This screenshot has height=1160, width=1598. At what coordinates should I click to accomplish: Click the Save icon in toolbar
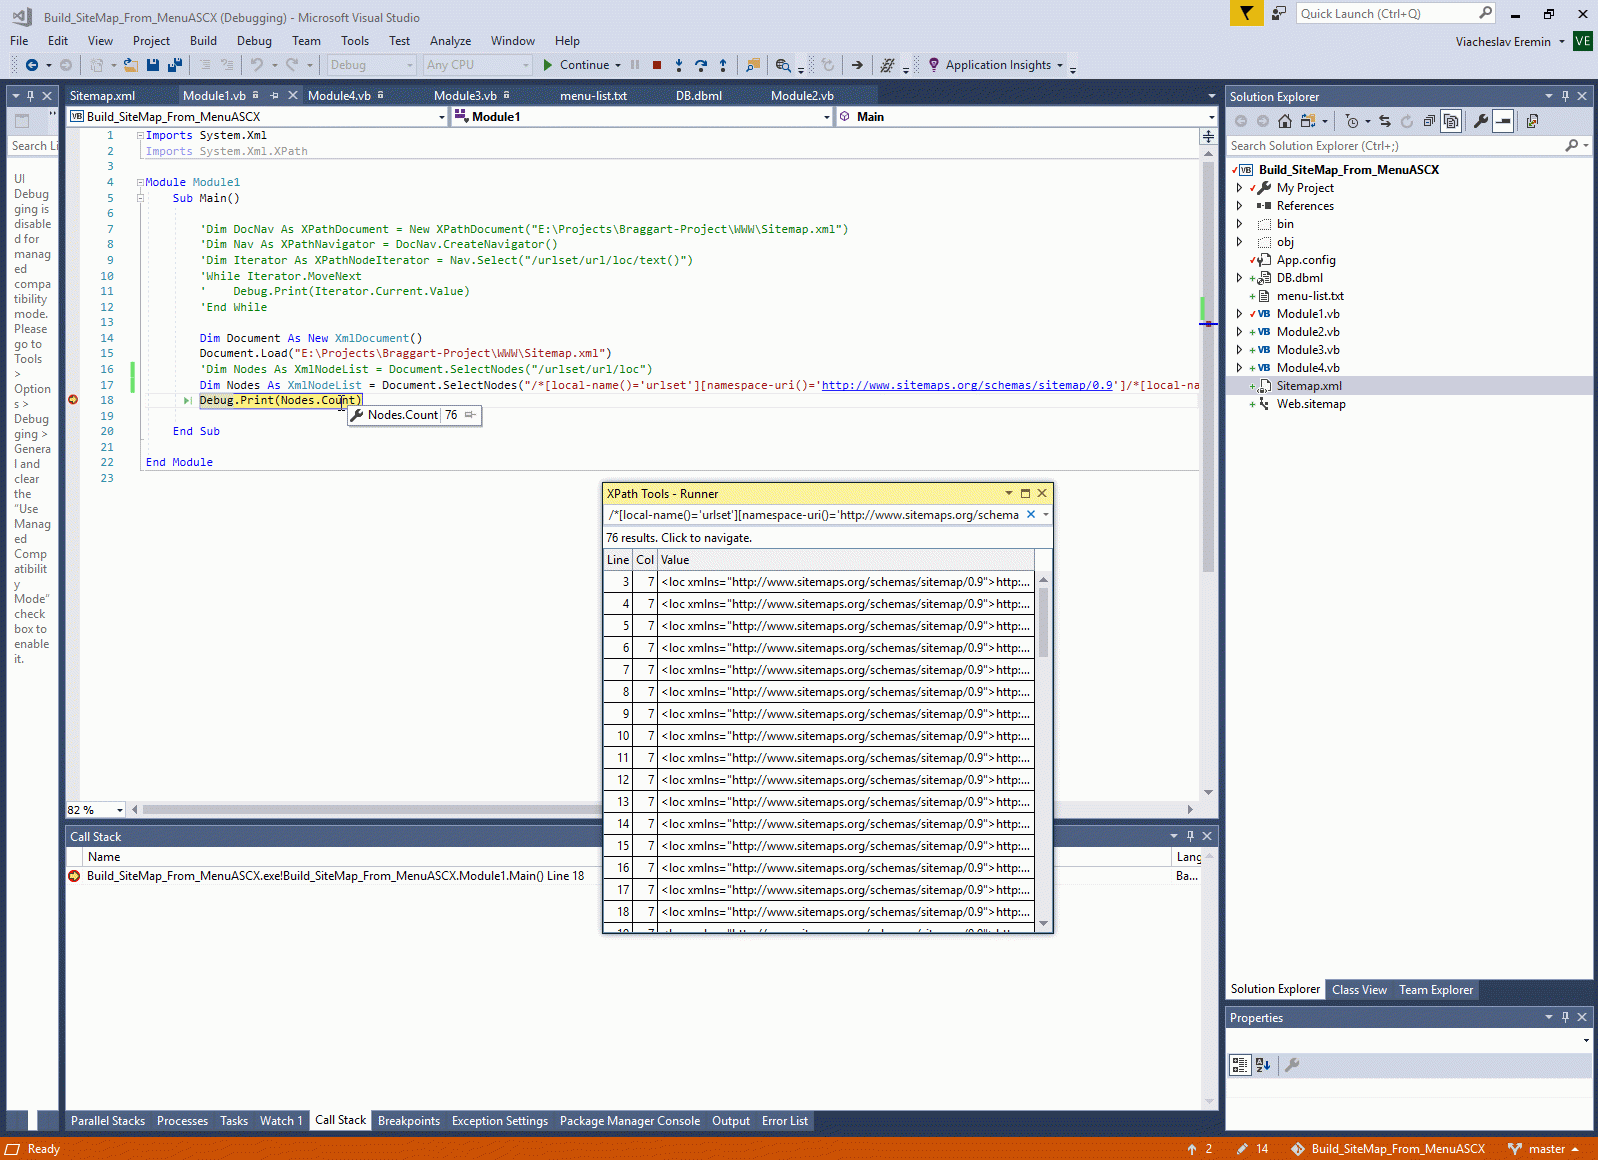(153, 65)
